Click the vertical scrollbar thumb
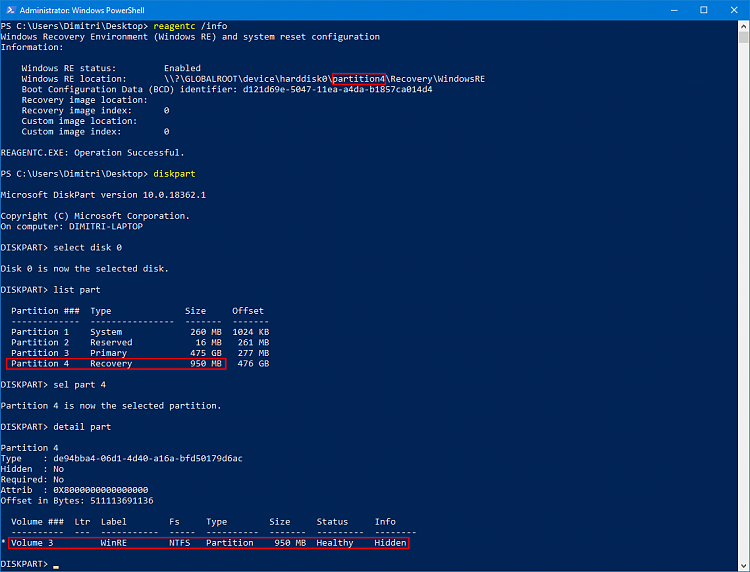 pos(743,37)
